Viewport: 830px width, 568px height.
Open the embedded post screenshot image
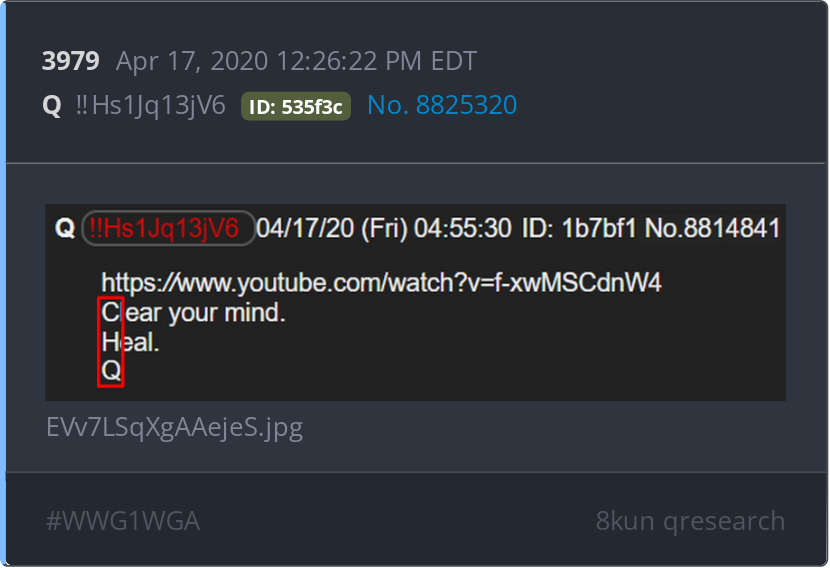point(416,302)
